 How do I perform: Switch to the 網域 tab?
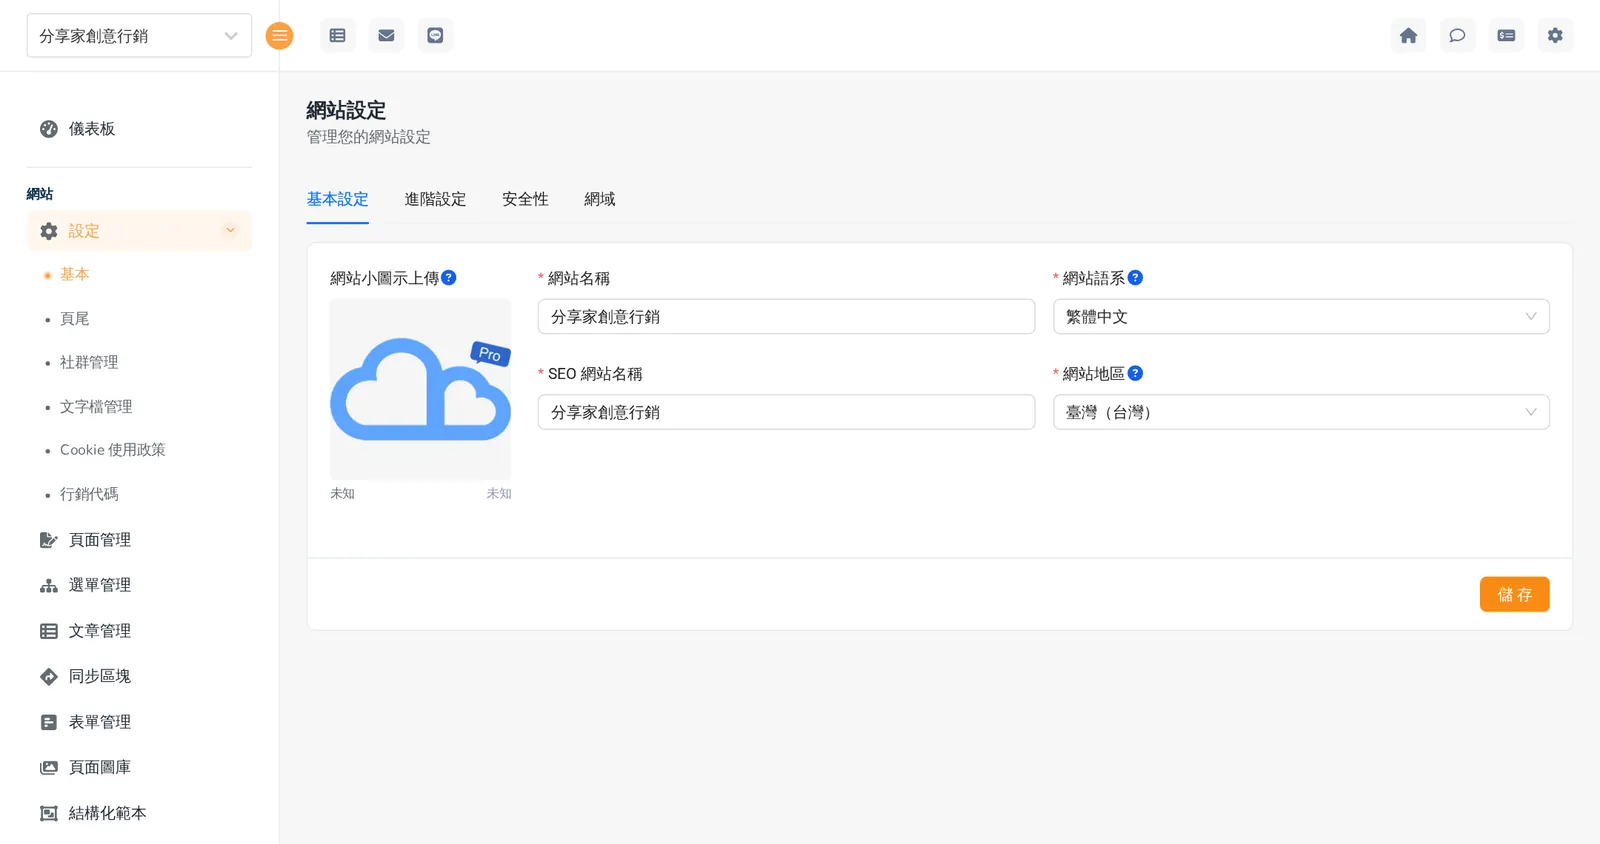pos(600,199)
